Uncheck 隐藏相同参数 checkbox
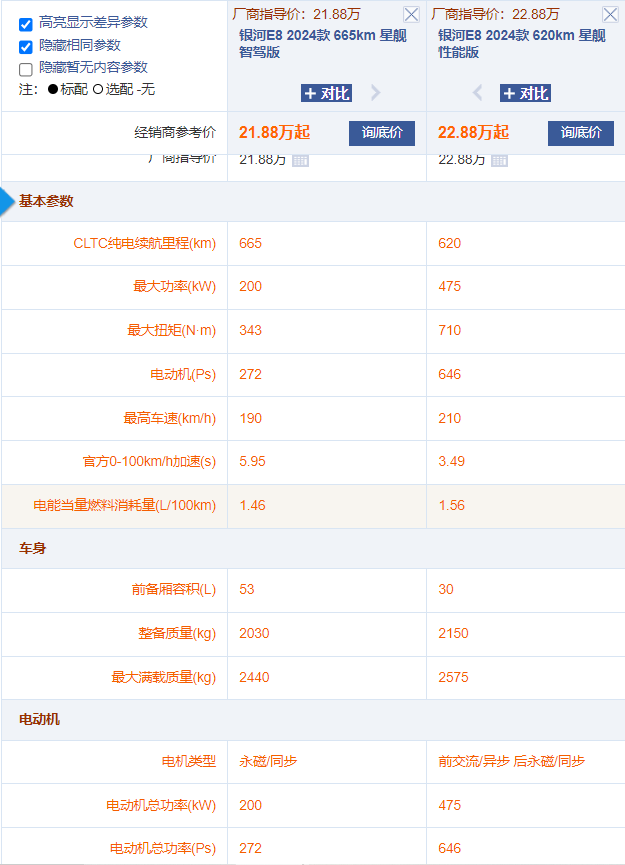This screenshot has height=865, width=625. pyautogui.click(x=25, y=47)
